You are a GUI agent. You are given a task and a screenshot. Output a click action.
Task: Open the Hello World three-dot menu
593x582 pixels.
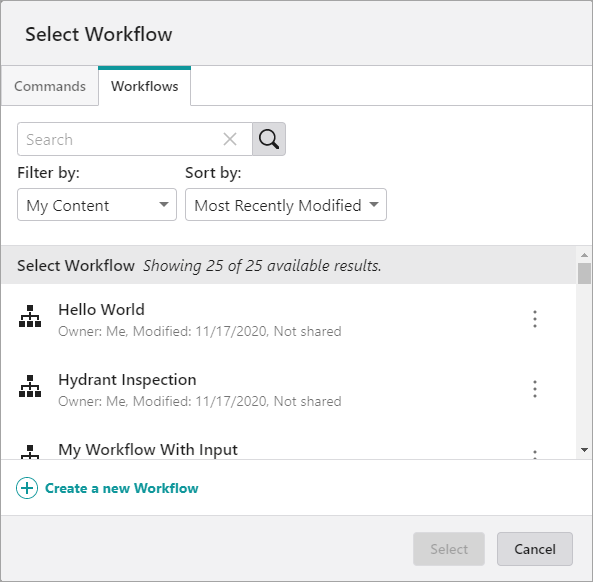(x=535, y=319)
